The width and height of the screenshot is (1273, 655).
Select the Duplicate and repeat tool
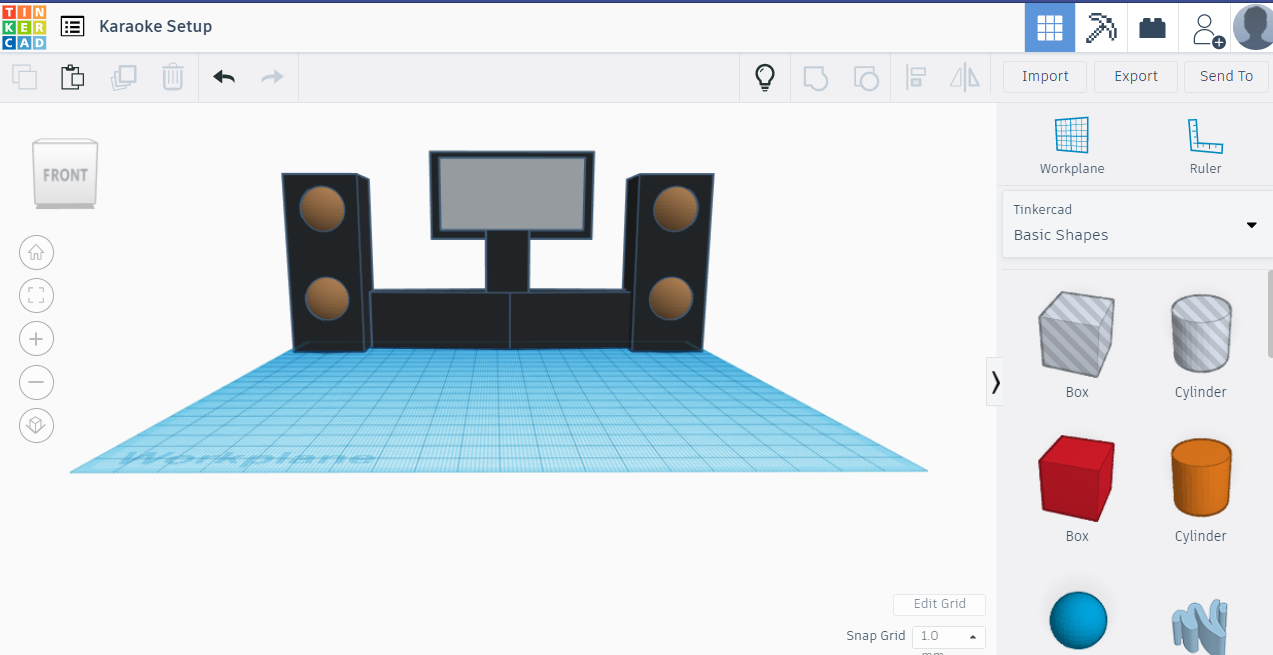click(124, 77)
